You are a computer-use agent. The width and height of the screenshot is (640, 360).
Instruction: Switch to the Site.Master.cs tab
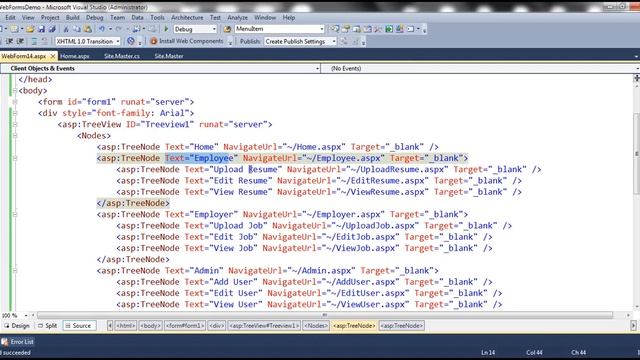[122, 56]
